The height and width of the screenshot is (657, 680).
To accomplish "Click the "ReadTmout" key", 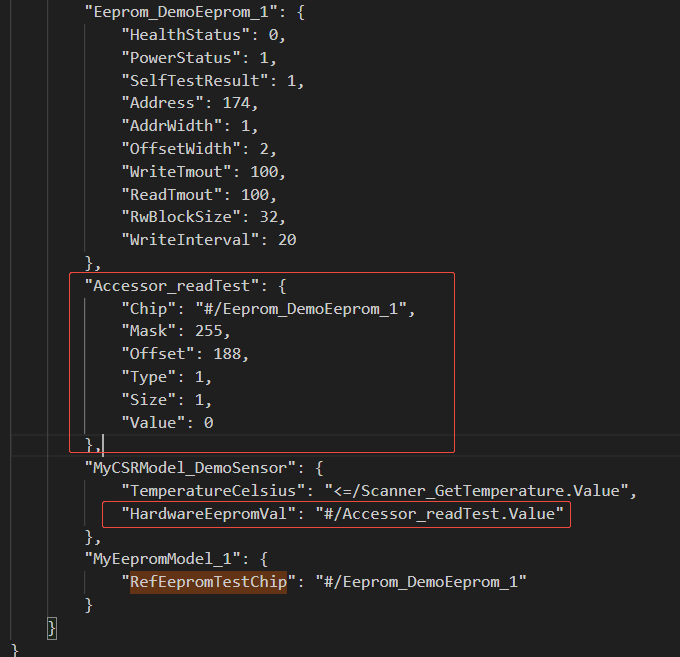I will [x=171, y=194].
